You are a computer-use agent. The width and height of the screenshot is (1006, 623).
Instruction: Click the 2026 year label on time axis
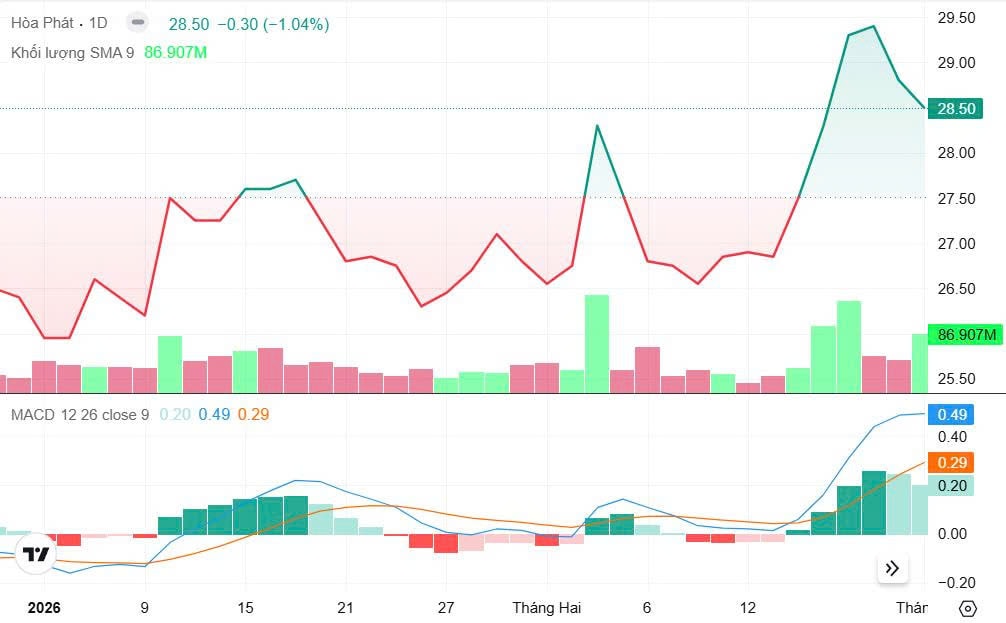[44, 607]
